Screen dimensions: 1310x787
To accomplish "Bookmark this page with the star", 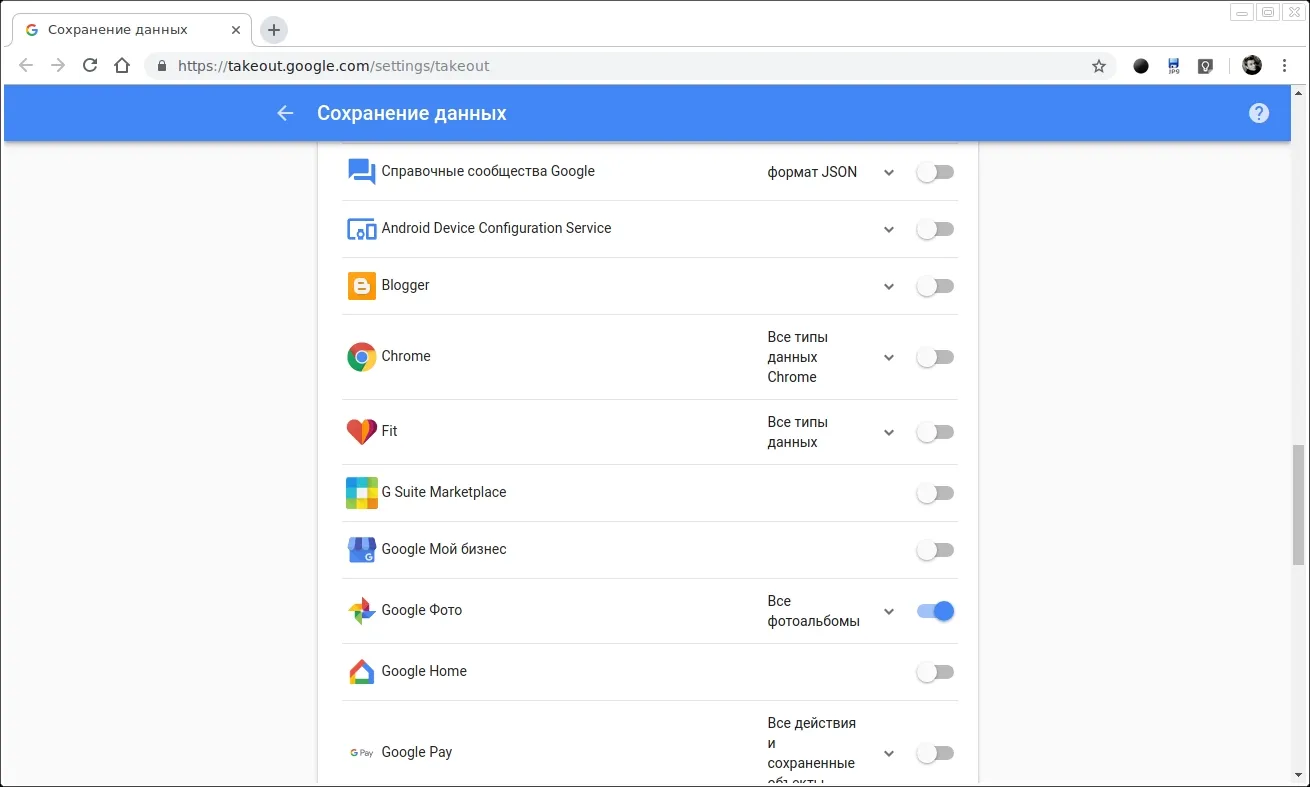I will click(x=1099, y=66).
